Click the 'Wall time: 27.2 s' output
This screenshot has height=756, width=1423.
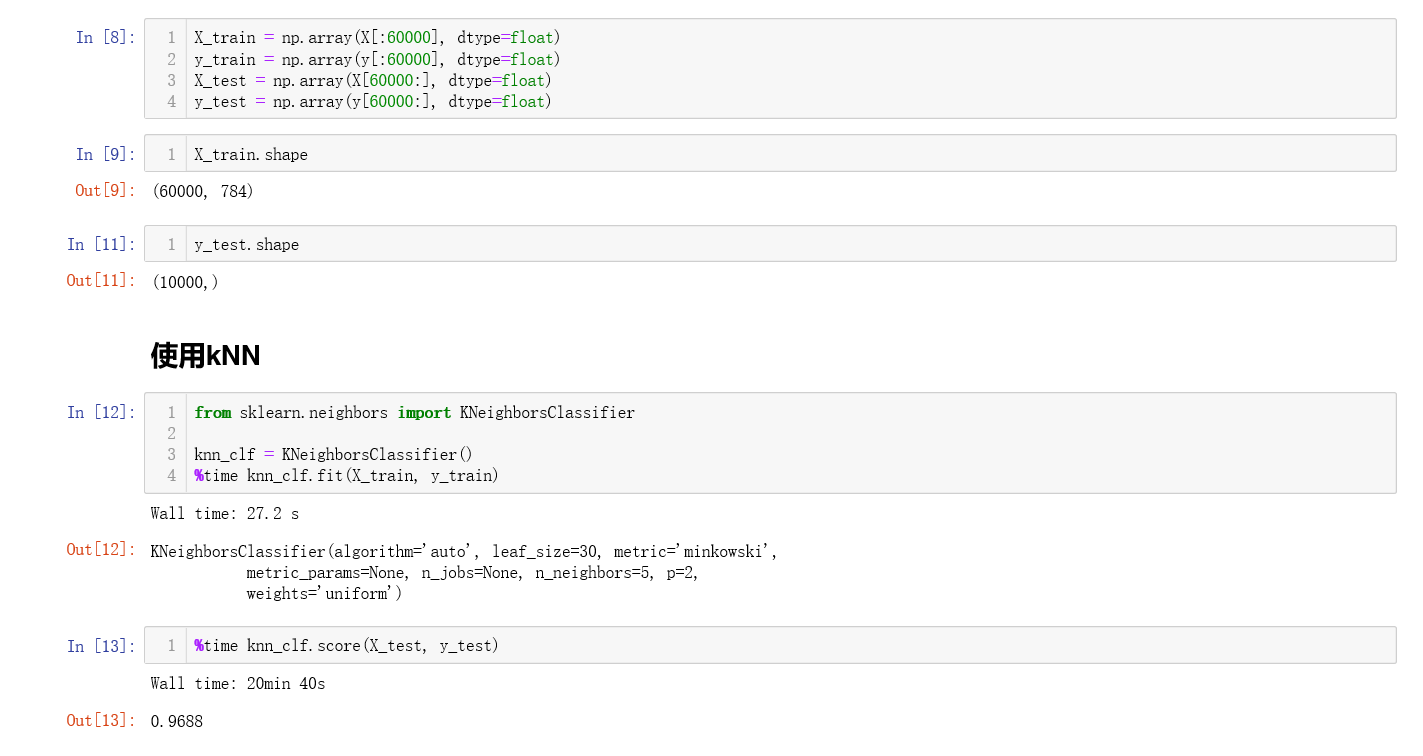tap(225, 514)
